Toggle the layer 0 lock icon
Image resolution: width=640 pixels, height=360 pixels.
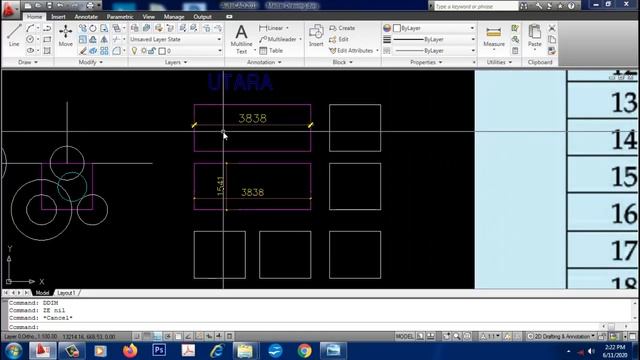[x=152, y=51]
